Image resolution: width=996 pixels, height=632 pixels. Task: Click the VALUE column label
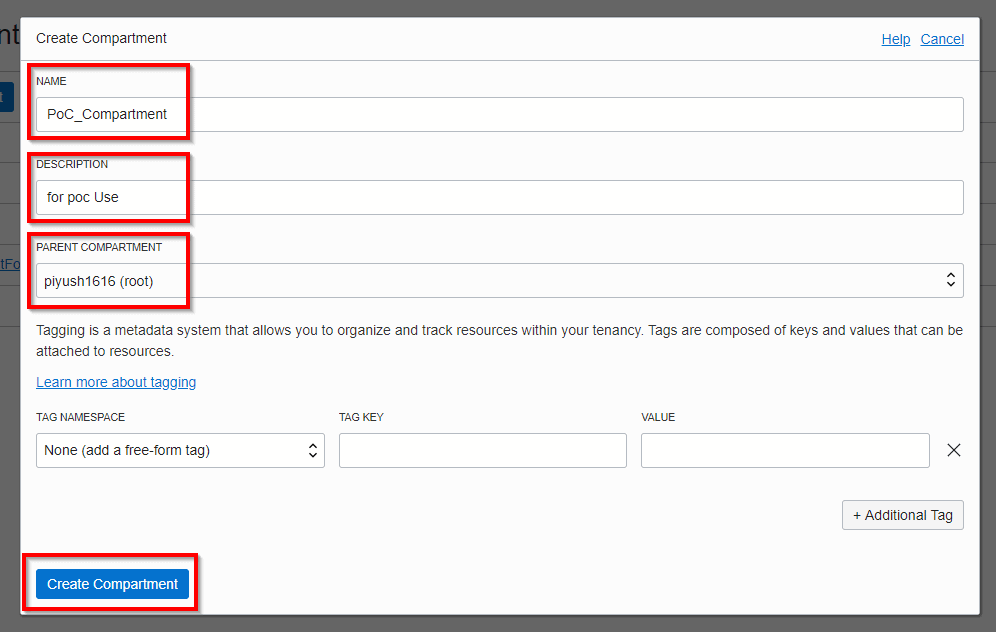point(658,417)
